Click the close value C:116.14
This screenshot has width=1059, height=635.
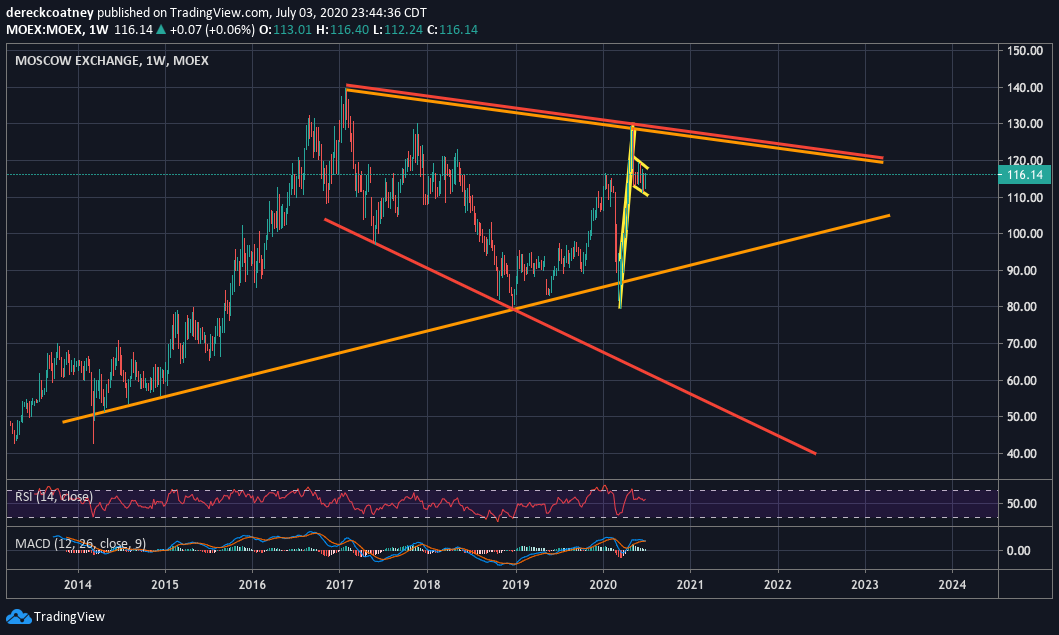tap(453, 30)
